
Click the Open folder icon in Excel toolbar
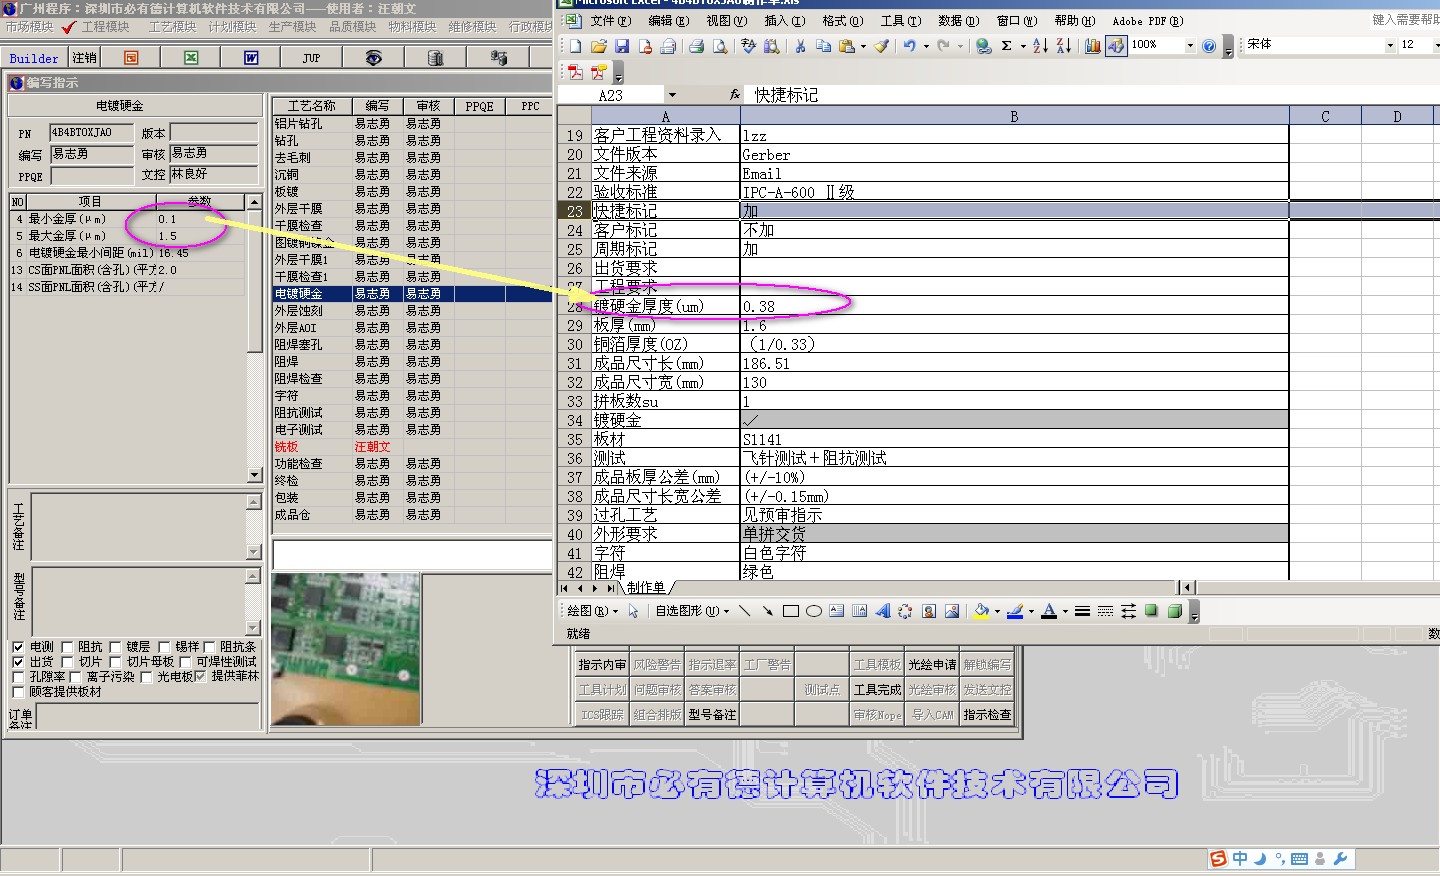(598, 46)
